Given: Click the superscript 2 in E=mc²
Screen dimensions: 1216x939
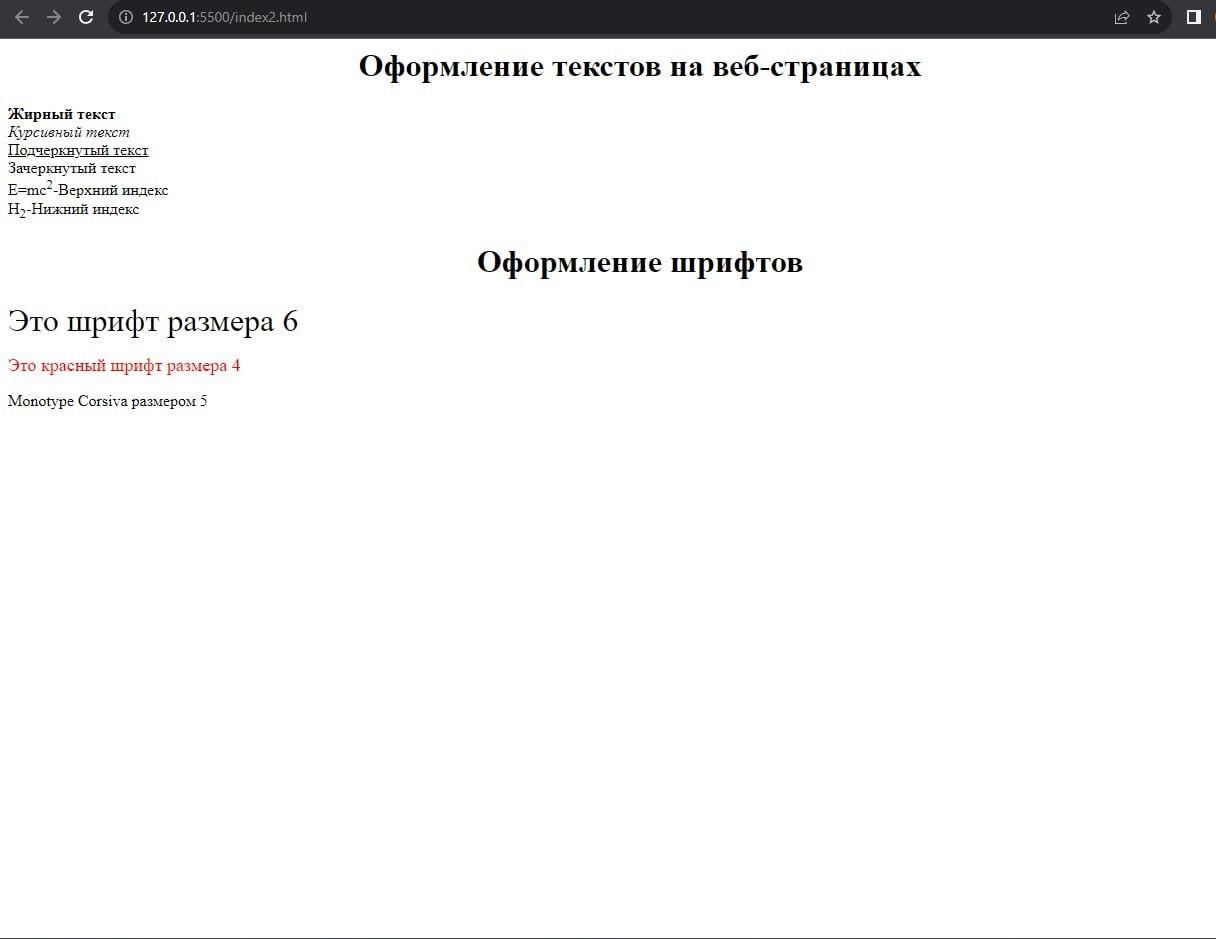Looking at the screenshot, I should click(50, 185).
